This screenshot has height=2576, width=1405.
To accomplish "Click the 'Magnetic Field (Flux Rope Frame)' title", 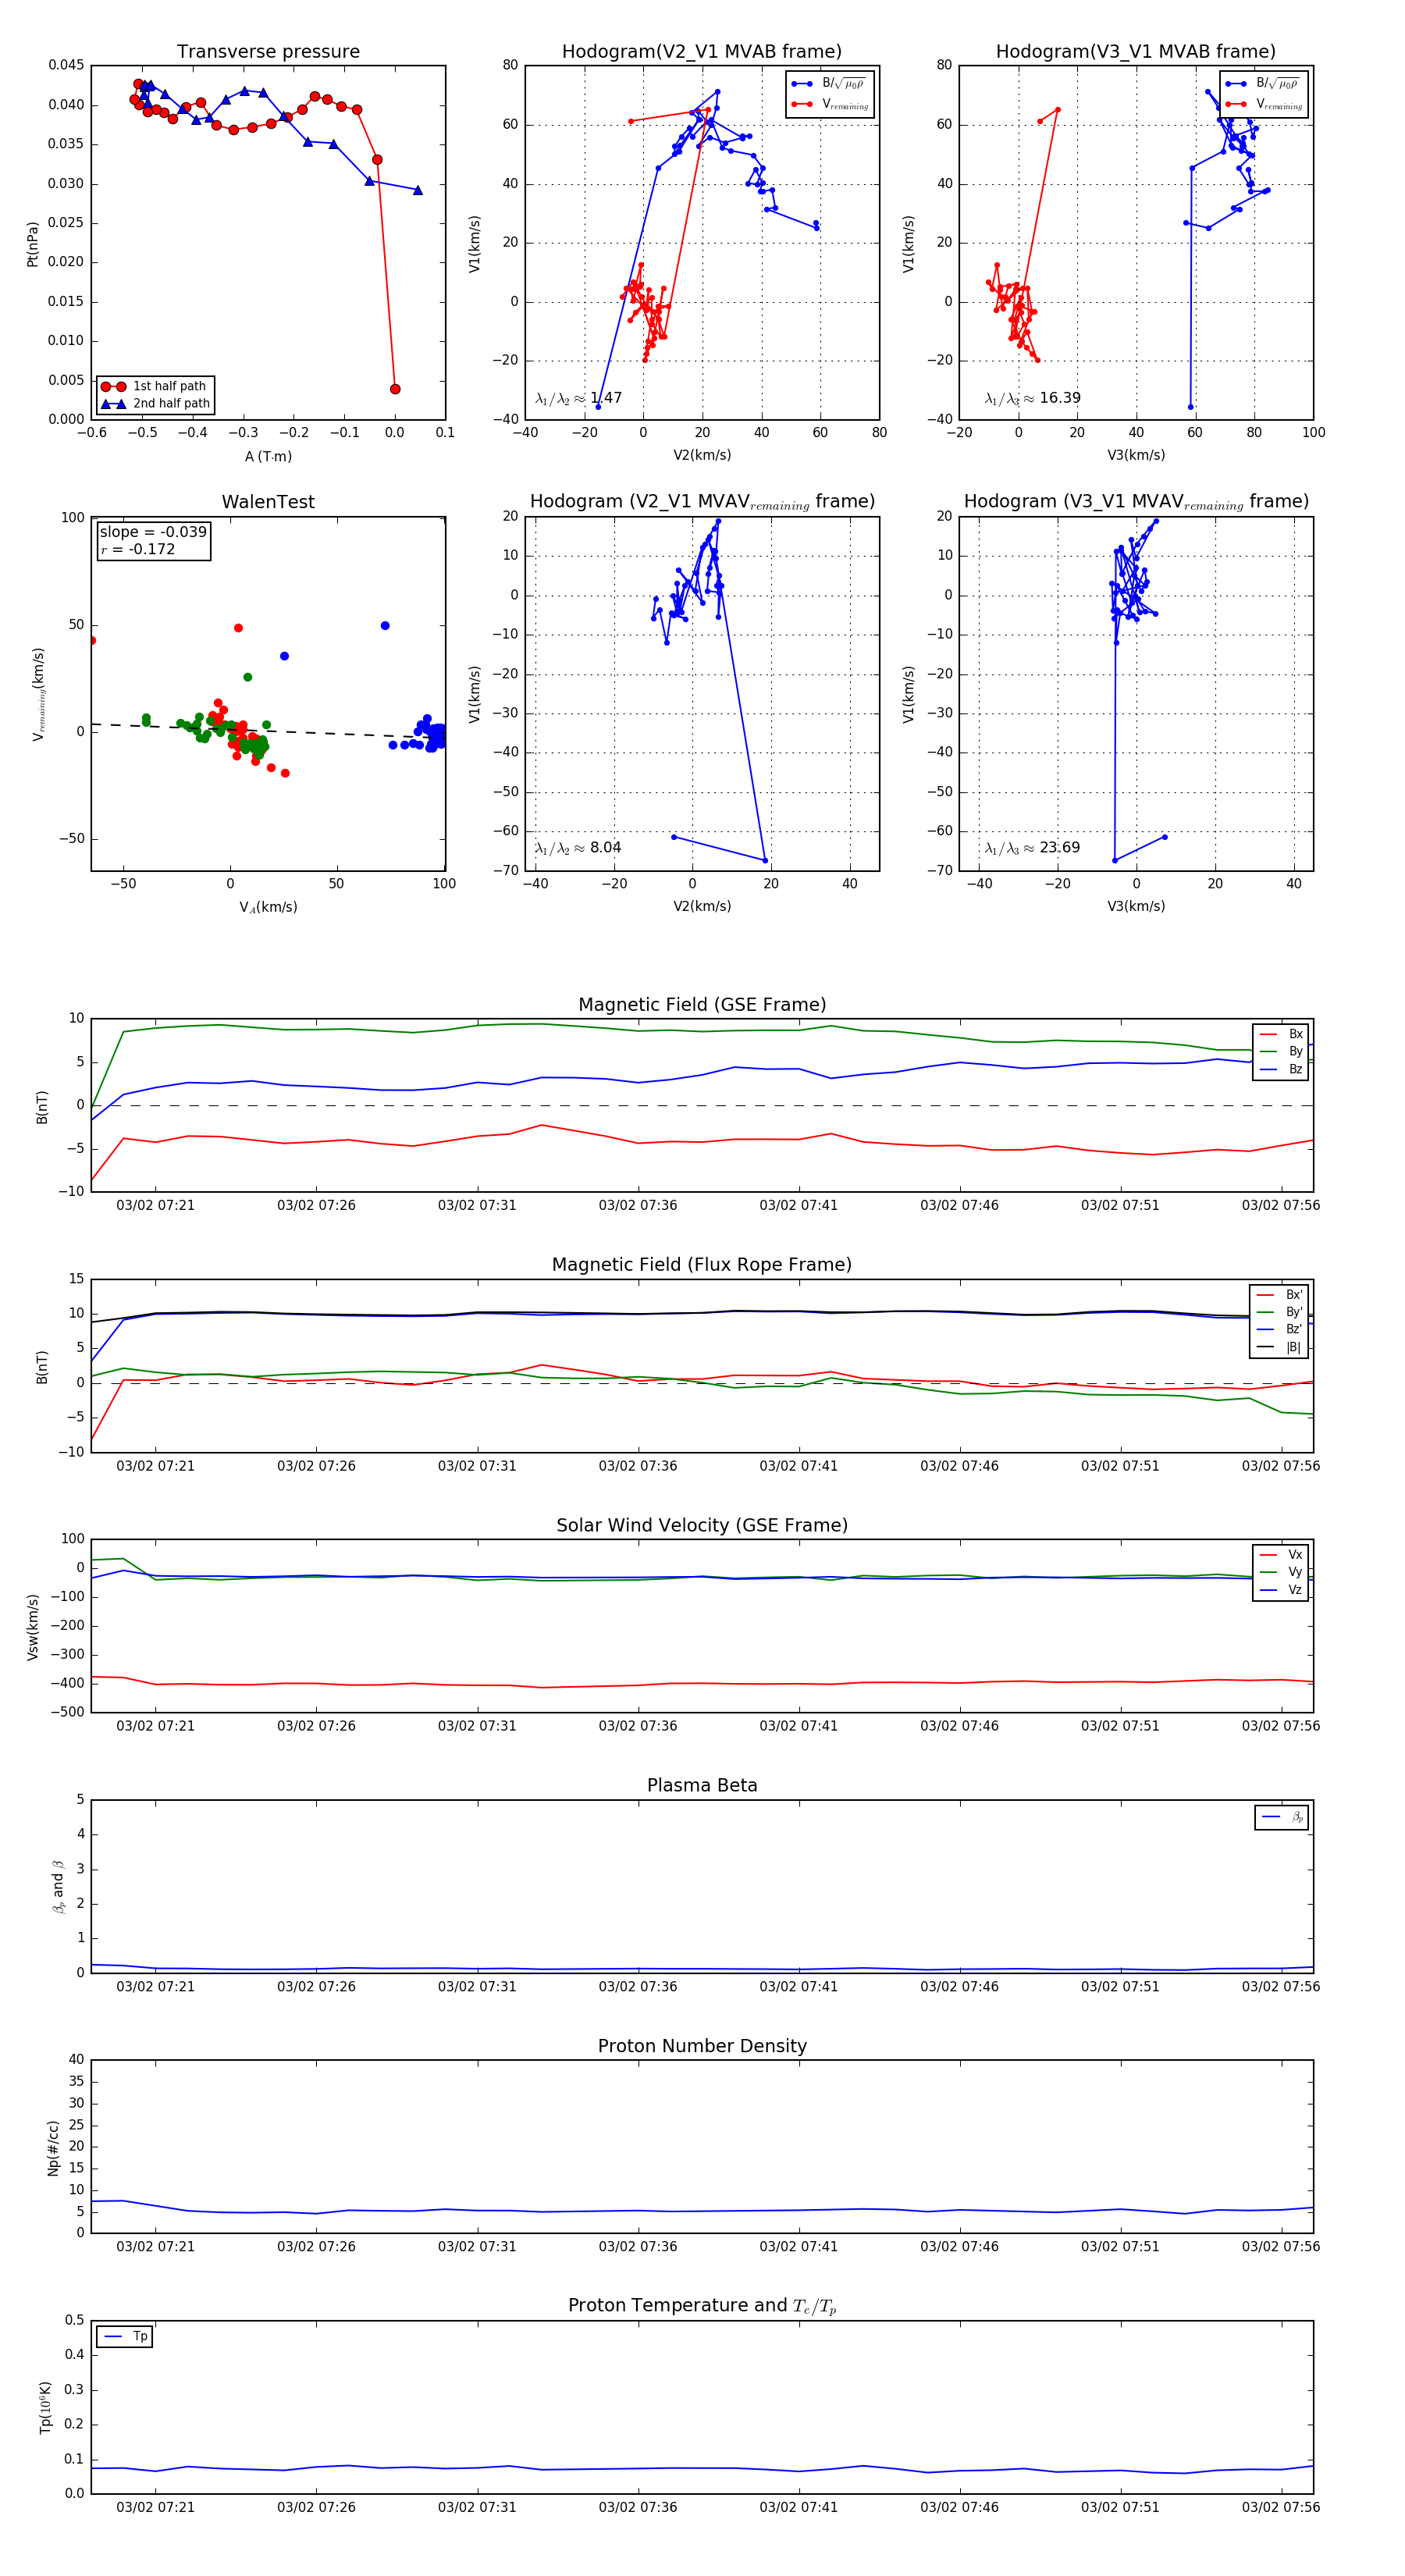I will coord(702,1265).
